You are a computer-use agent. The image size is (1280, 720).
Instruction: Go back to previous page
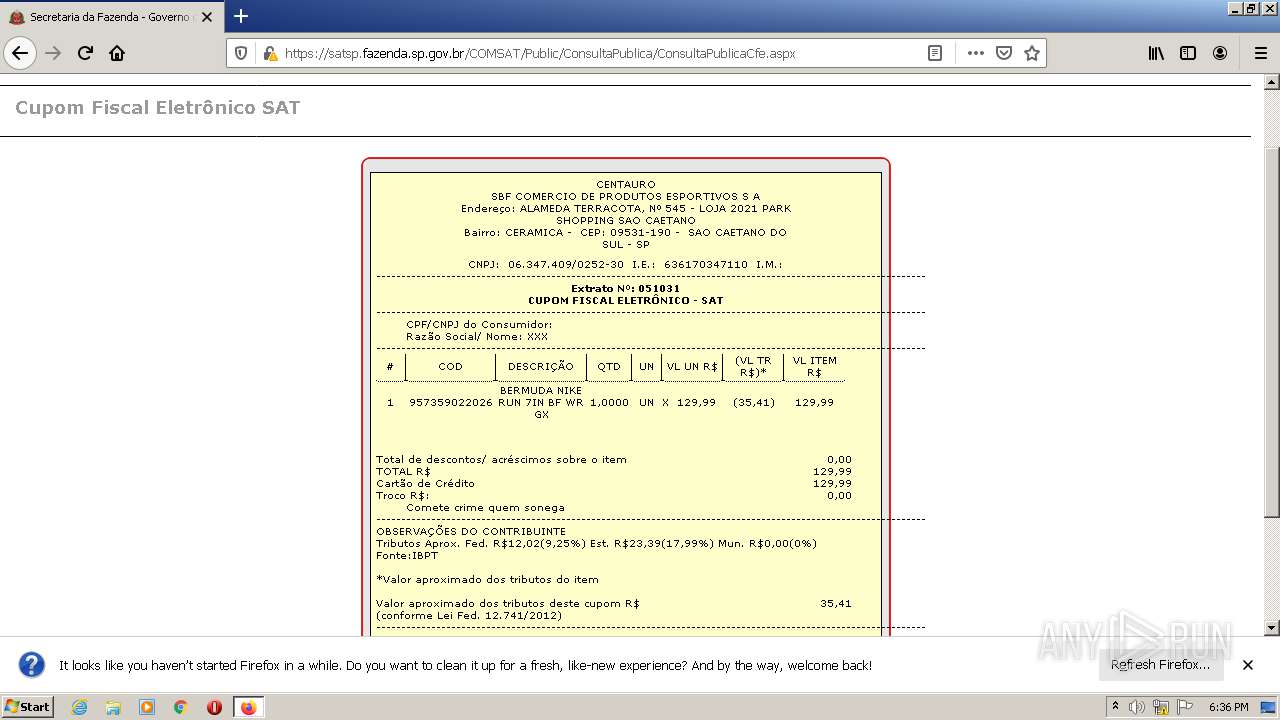[20, 53]
